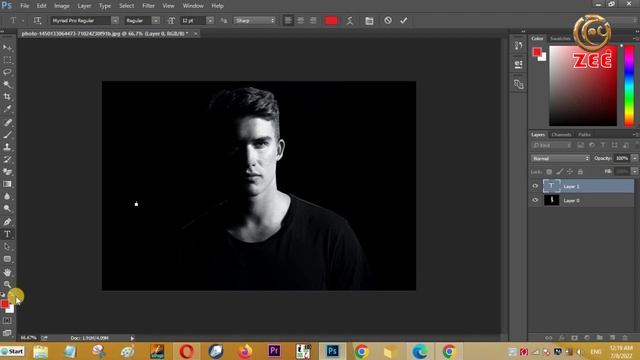Open Opera browser from taskbar

coord(187,351)
